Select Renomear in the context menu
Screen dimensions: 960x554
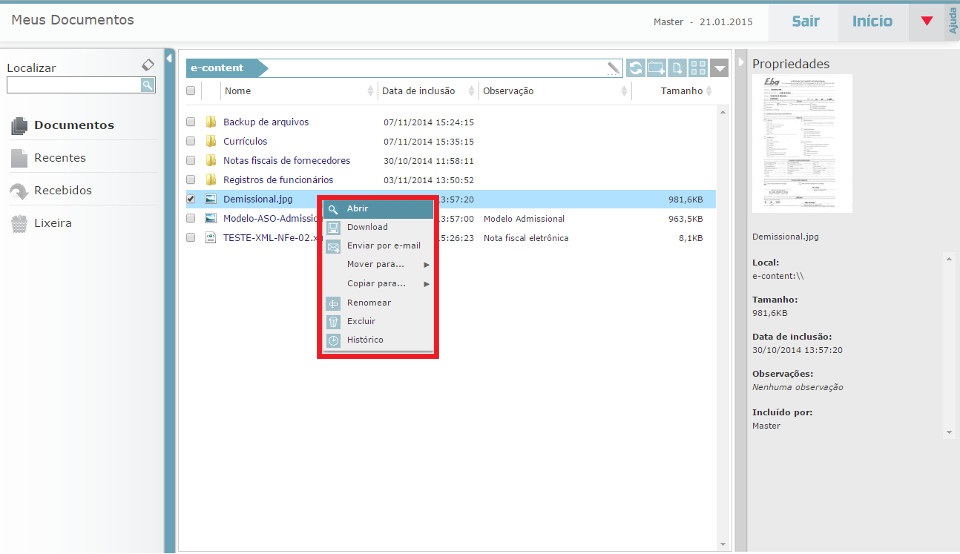point(369,303)
